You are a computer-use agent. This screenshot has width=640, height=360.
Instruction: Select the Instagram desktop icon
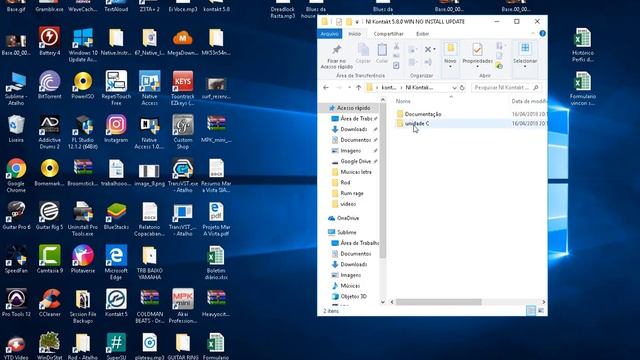(x=116, y=129)
